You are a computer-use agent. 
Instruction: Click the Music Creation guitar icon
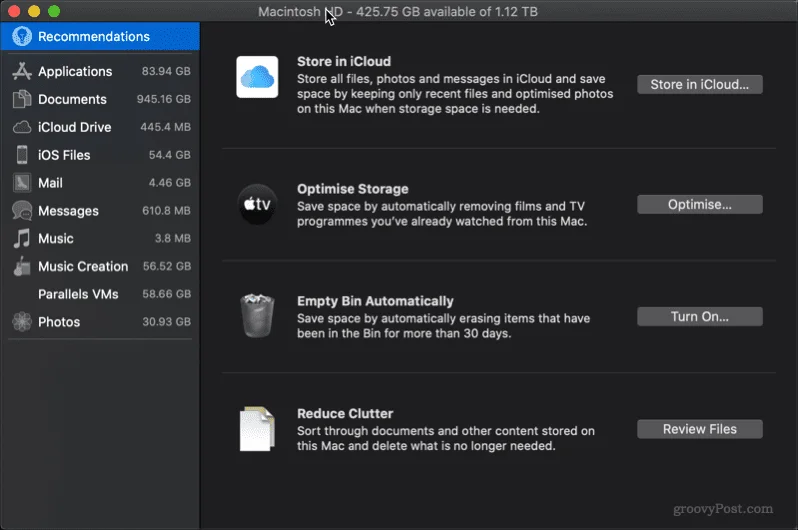[22, 266]
